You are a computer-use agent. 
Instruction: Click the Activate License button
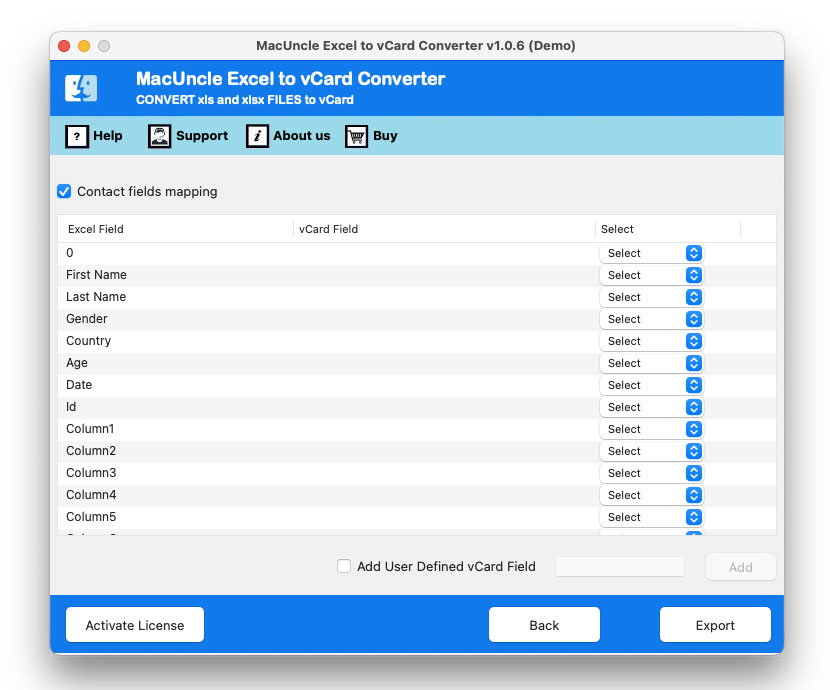tap(135, 625)
